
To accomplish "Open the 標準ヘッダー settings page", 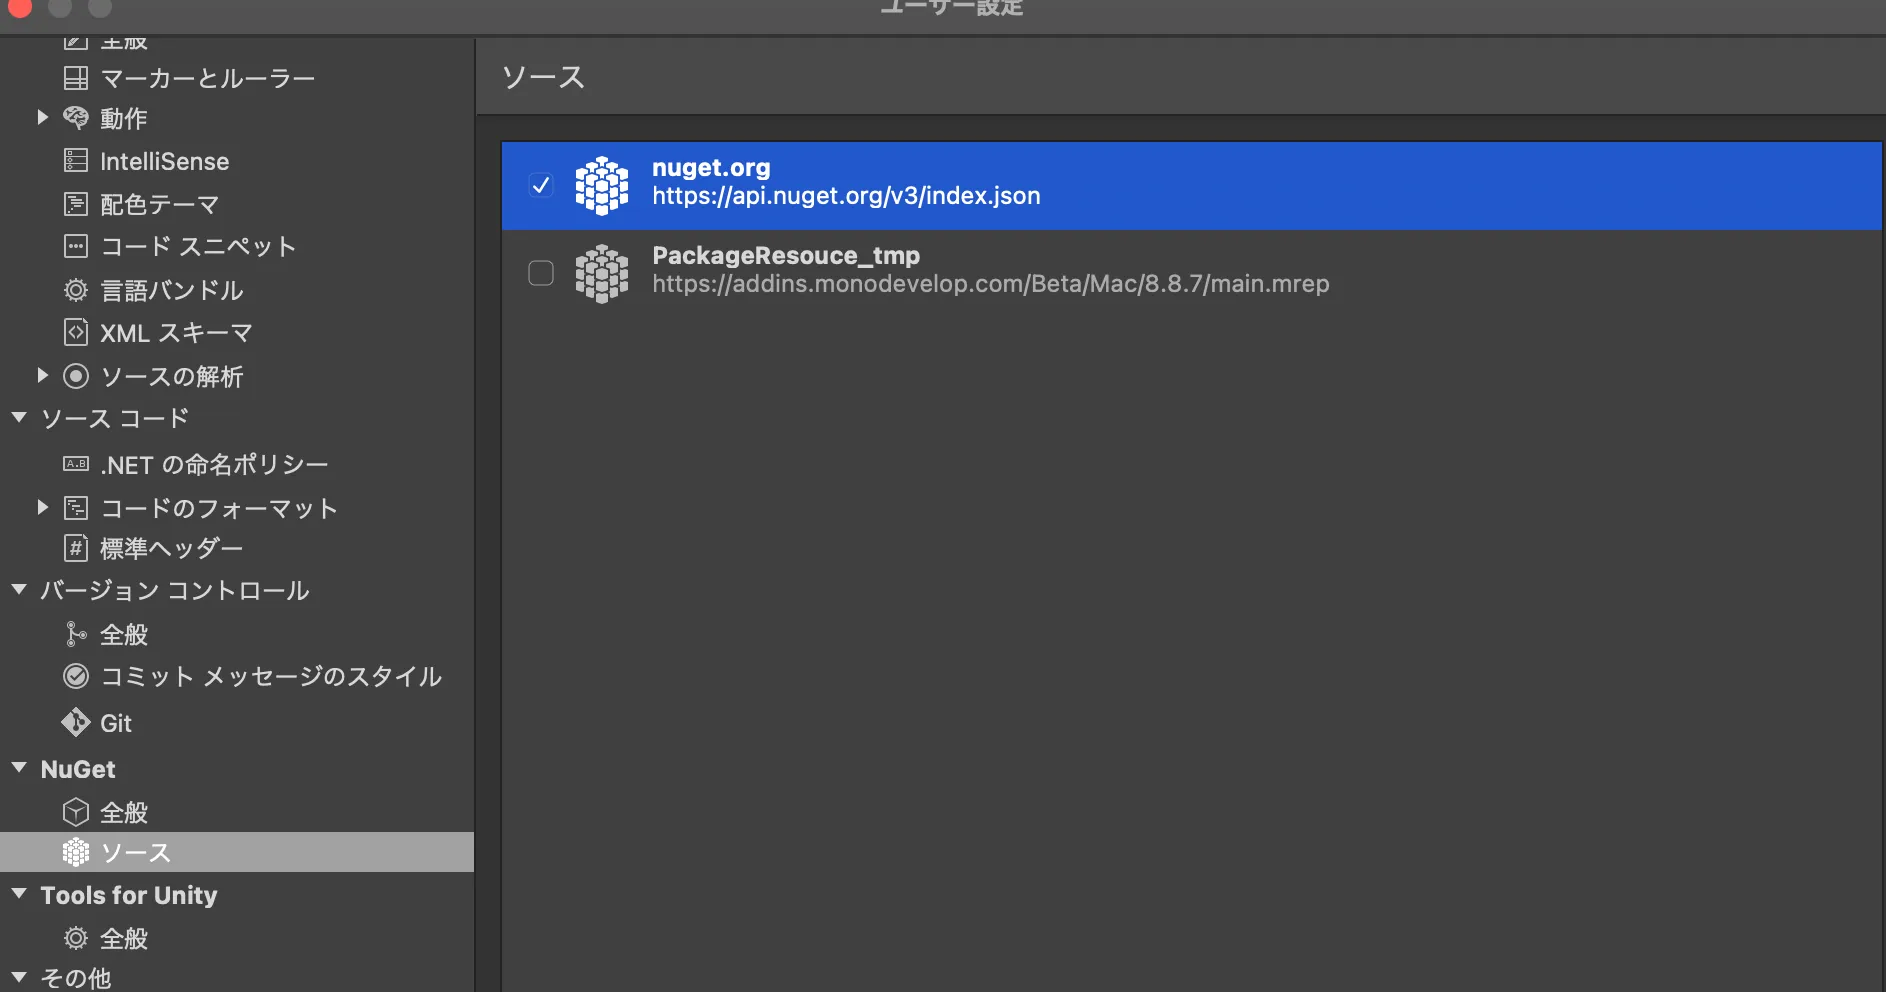I will click(170, 547).
